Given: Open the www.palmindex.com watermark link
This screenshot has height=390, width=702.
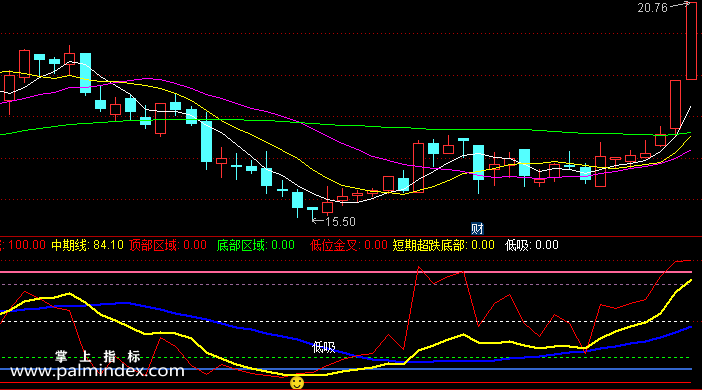Looking at the screenshot, I should pos(97,371).
